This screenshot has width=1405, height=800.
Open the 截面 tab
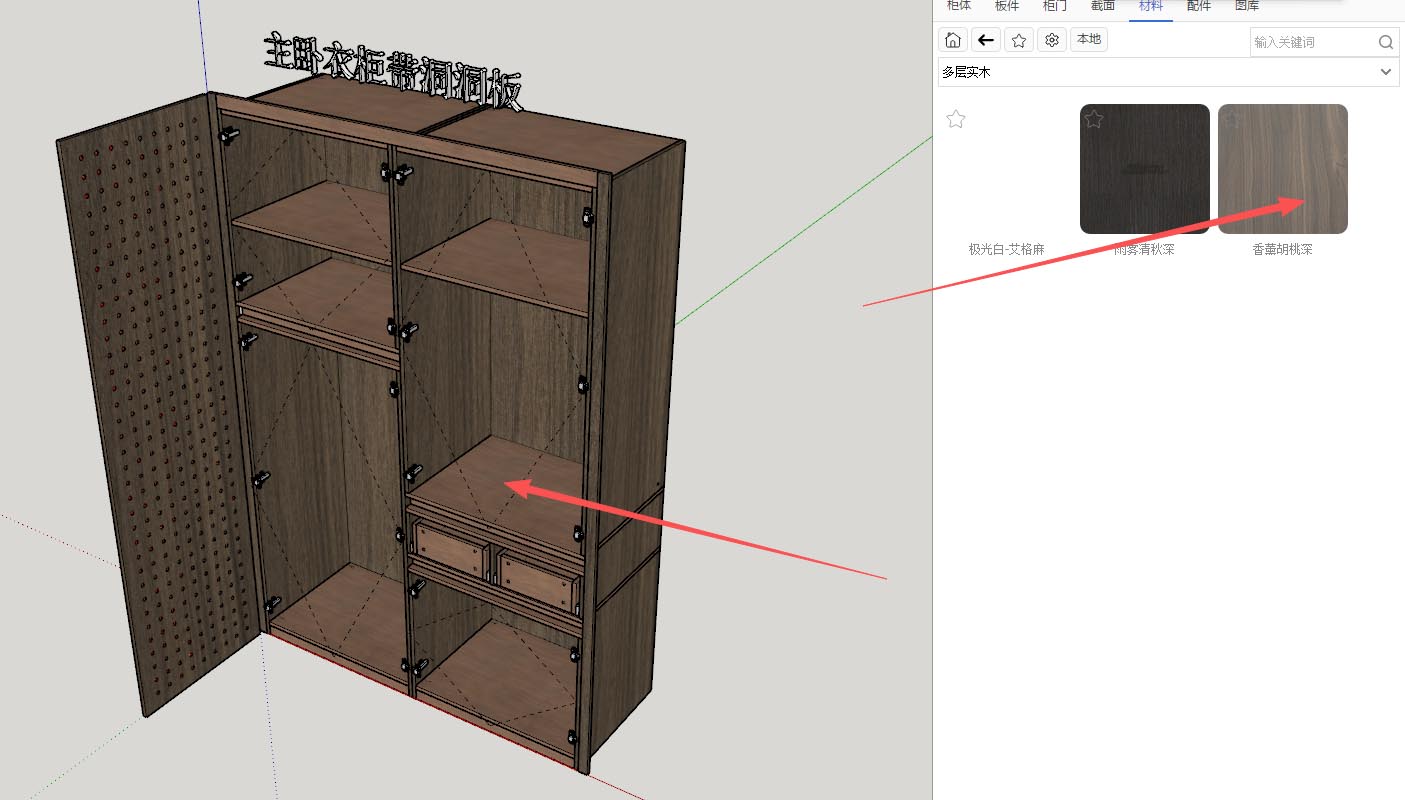[x=1103, y=6]
